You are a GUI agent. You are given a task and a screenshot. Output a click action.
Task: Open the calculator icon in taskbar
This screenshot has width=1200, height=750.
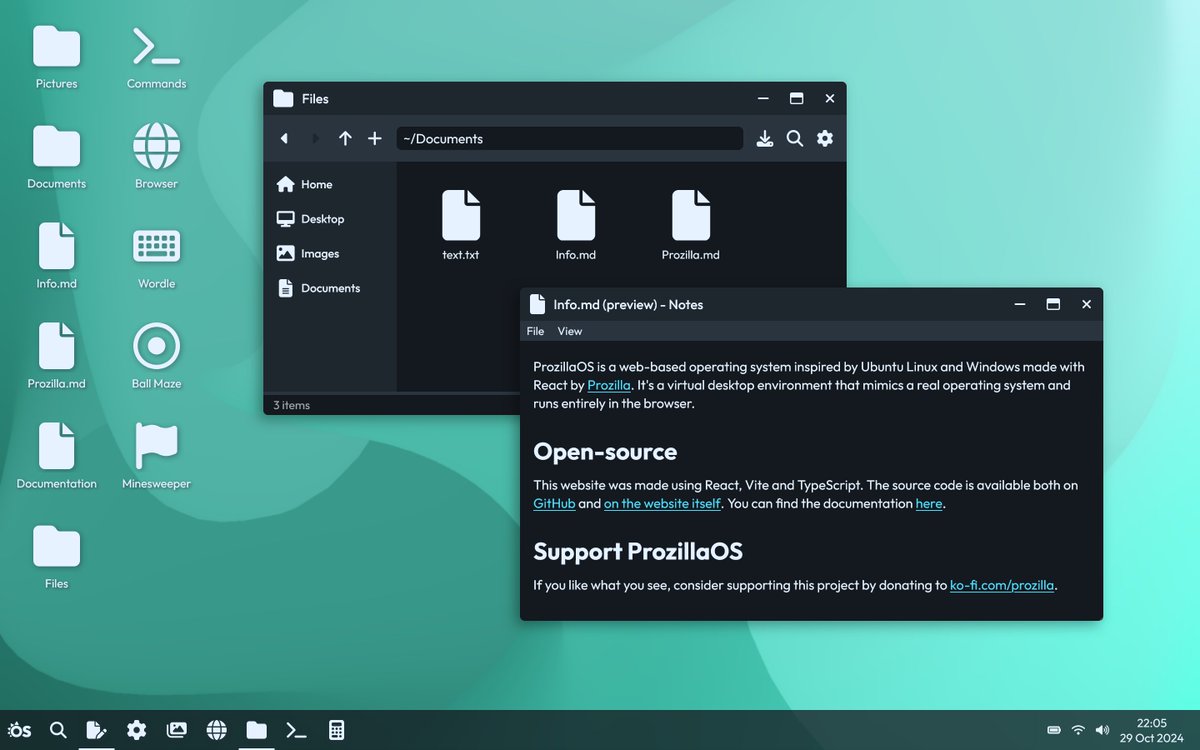(337, 730)
